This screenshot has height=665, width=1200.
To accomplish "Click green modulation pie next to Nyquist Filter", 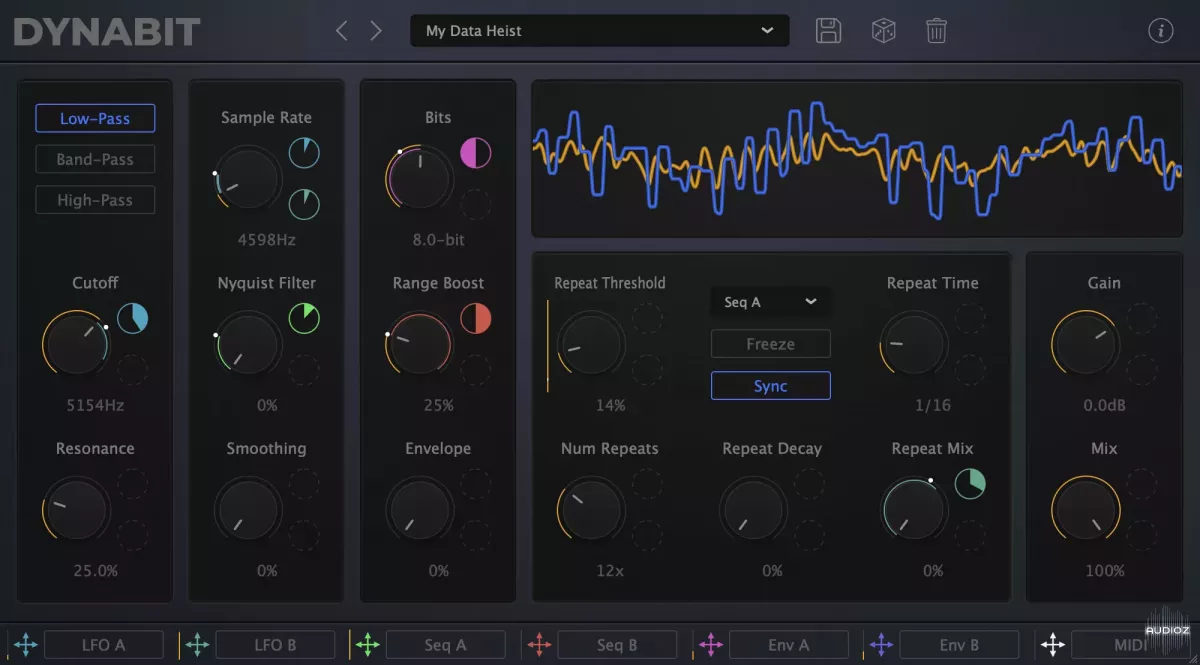I will pos(304,319).
